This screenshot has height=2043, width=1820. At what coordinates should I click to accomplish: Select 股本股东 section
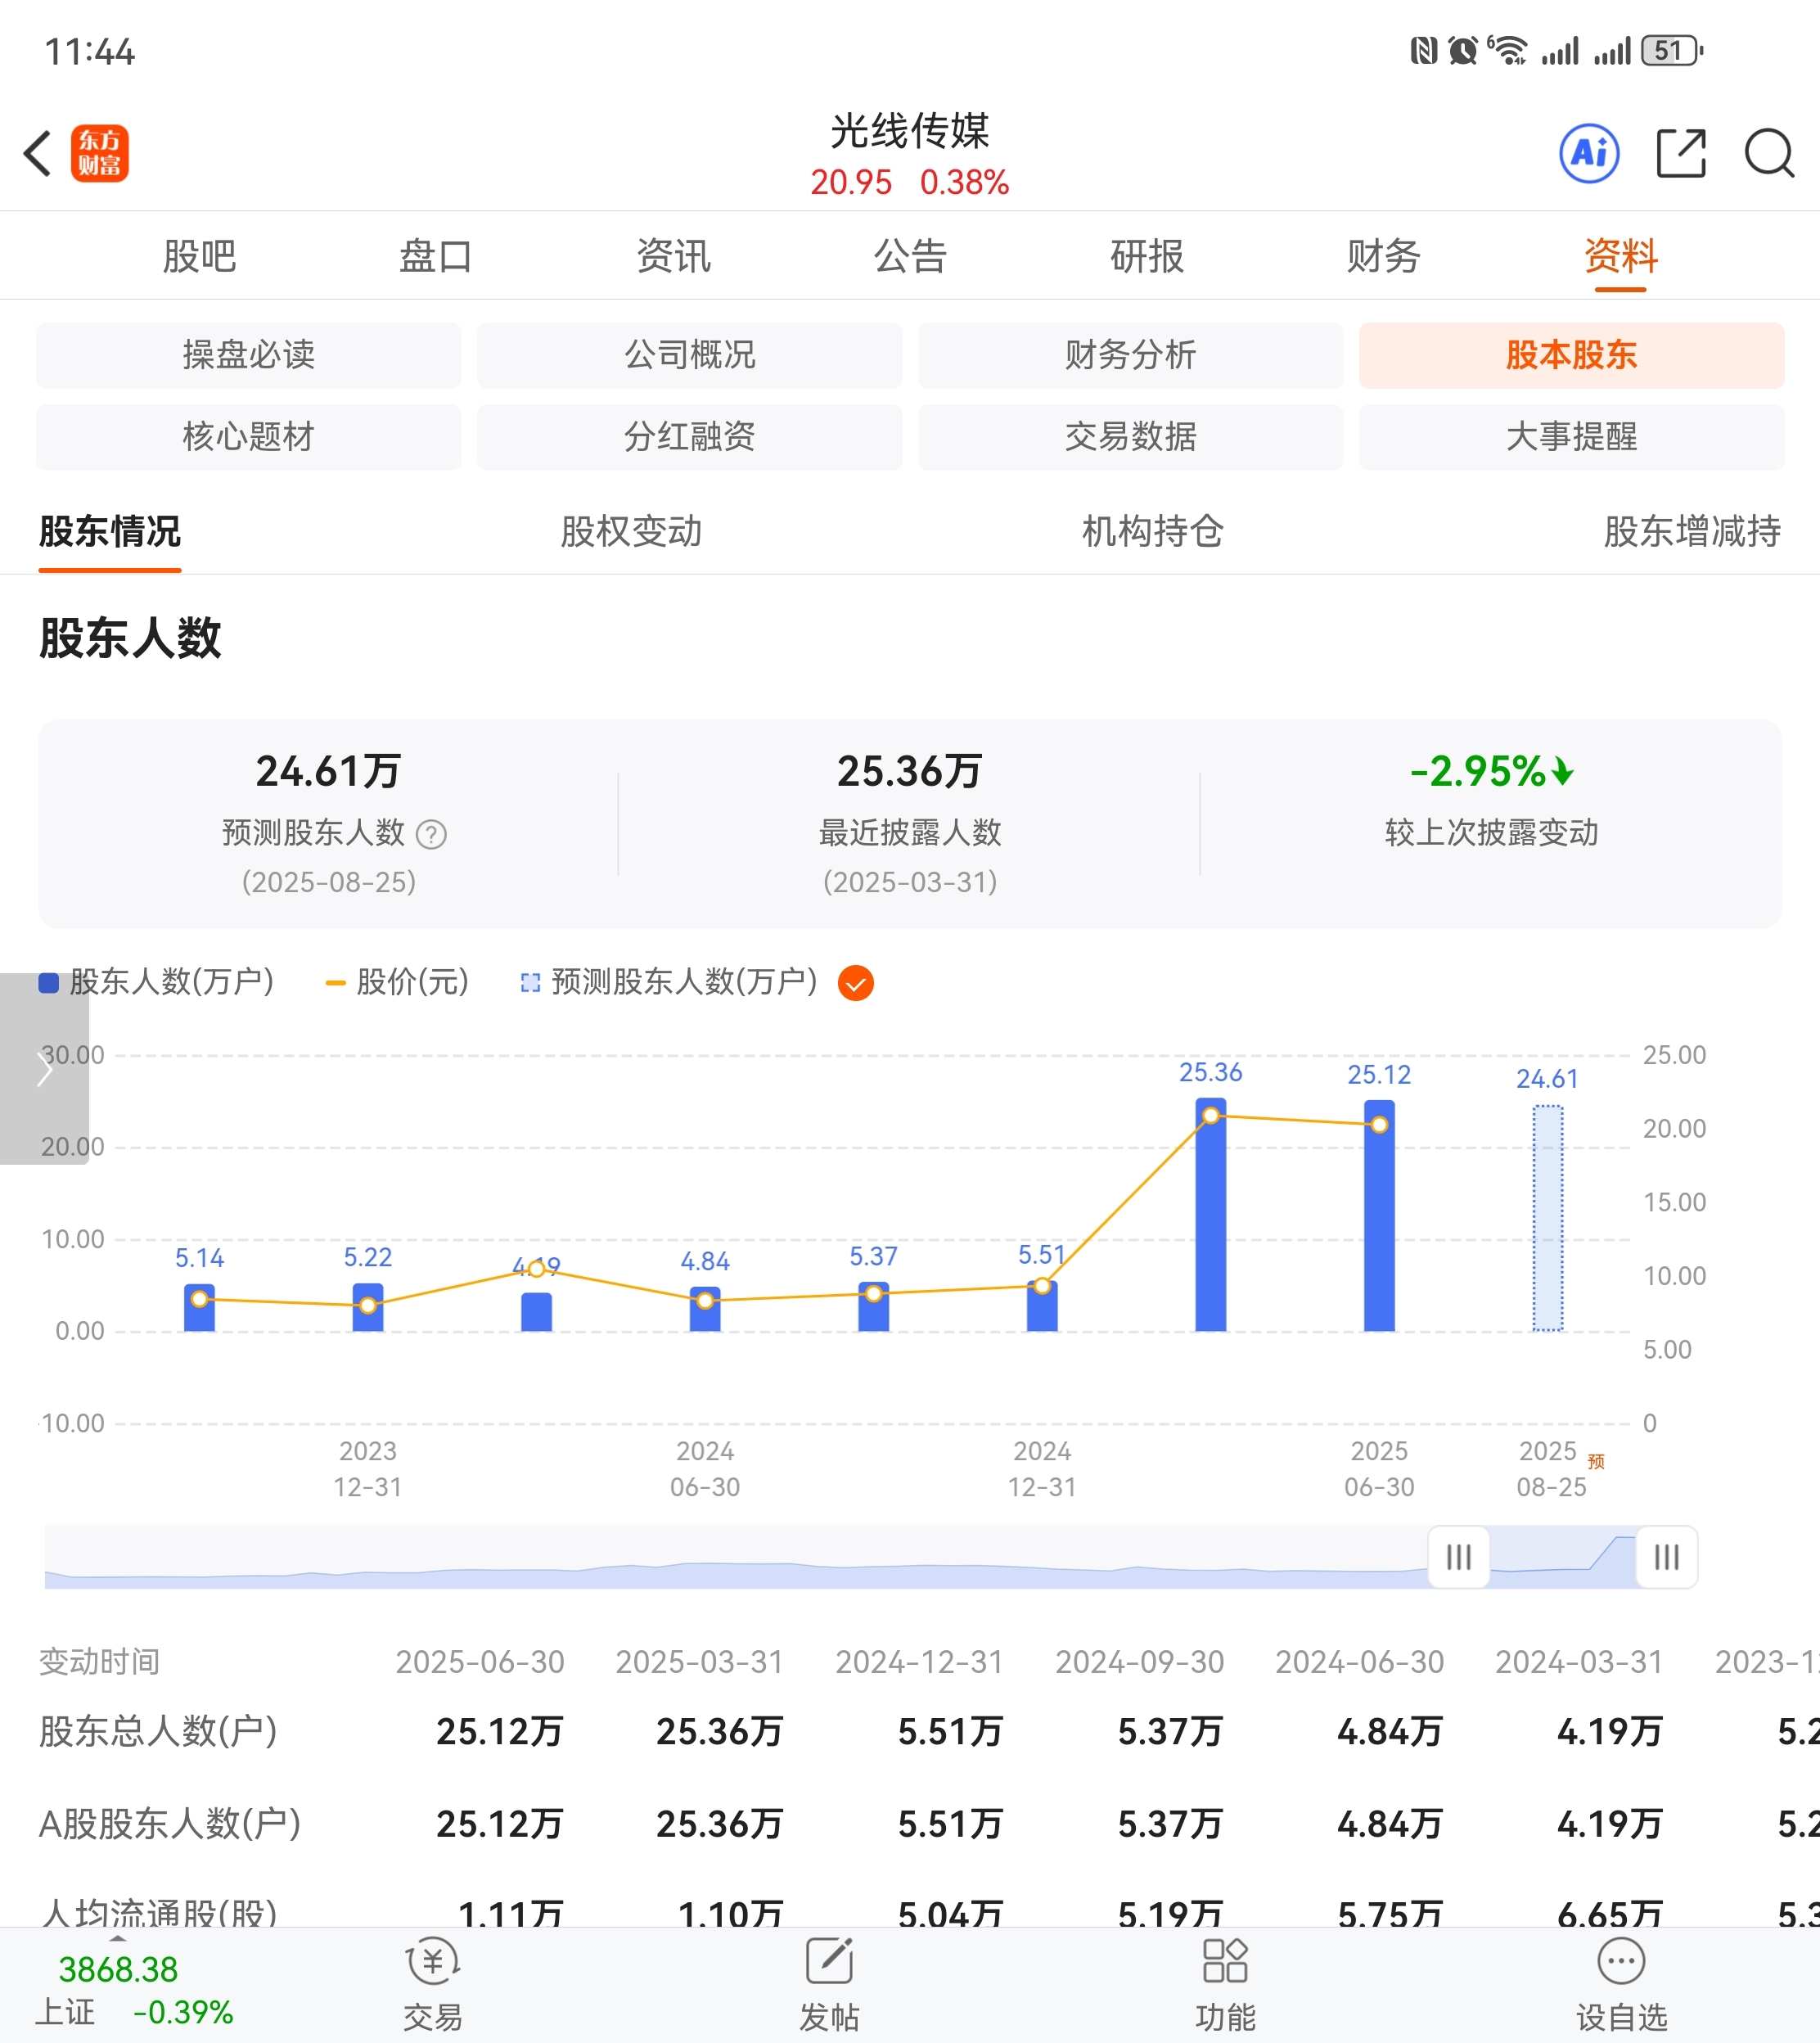pyautogui.click(x=1572, y=355)
